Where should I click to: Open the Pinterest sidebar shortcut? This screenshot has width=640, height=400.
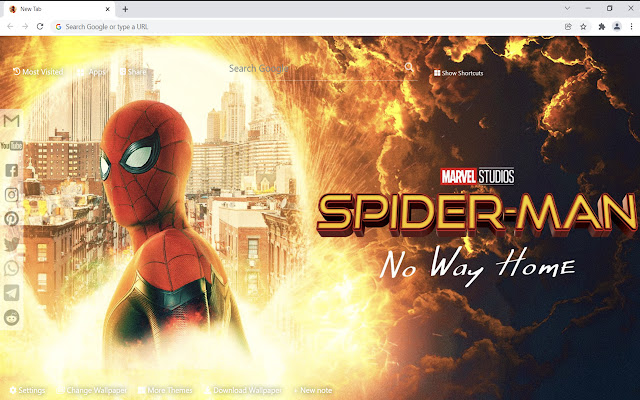[11, 219]
